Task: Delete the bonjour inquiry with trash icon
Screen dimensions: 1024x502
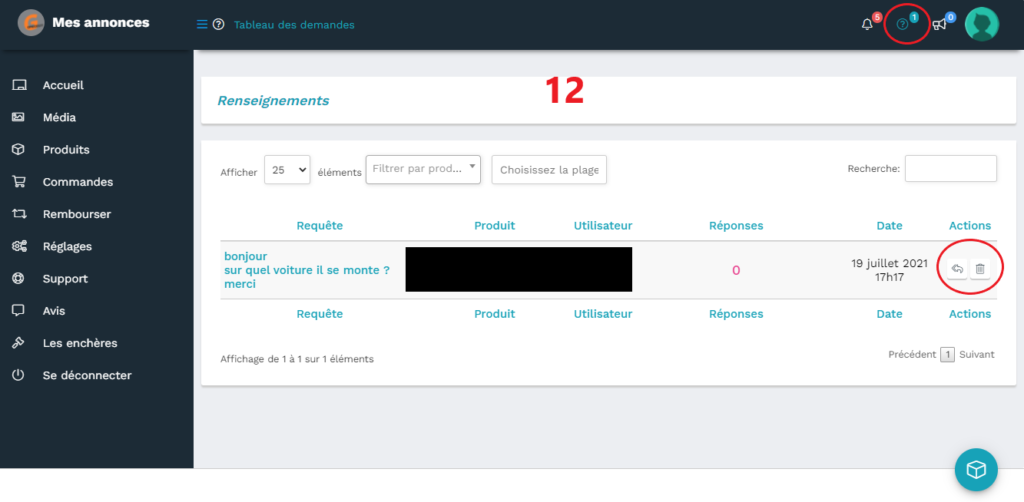Action: [x=980, y=269]
